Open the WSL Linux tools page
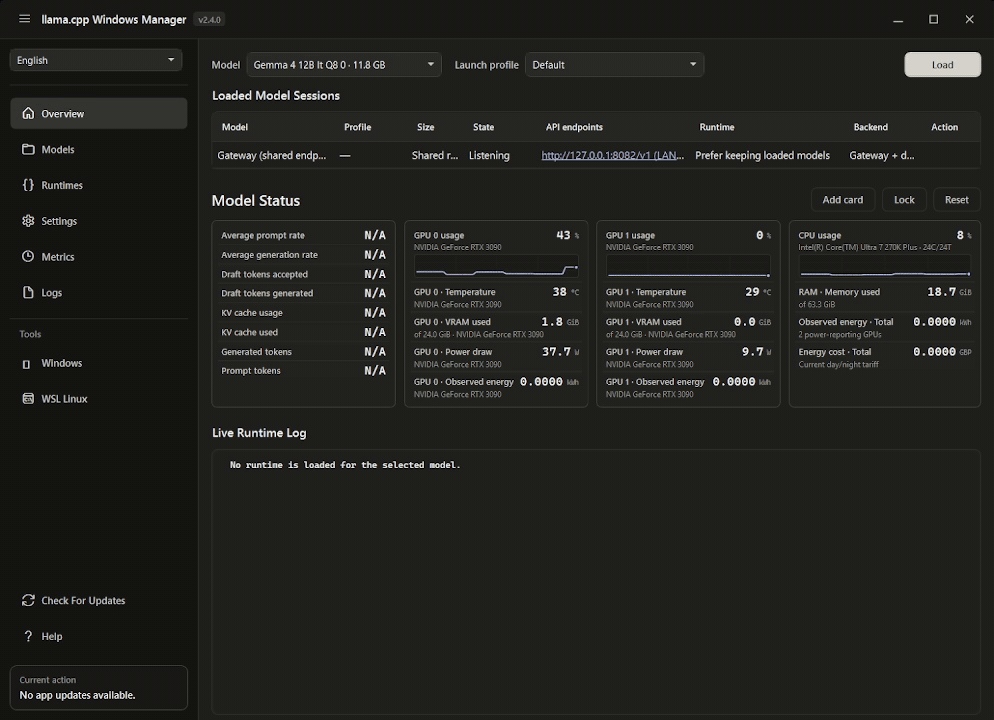994x720 pixels. (x=99, y=399)
